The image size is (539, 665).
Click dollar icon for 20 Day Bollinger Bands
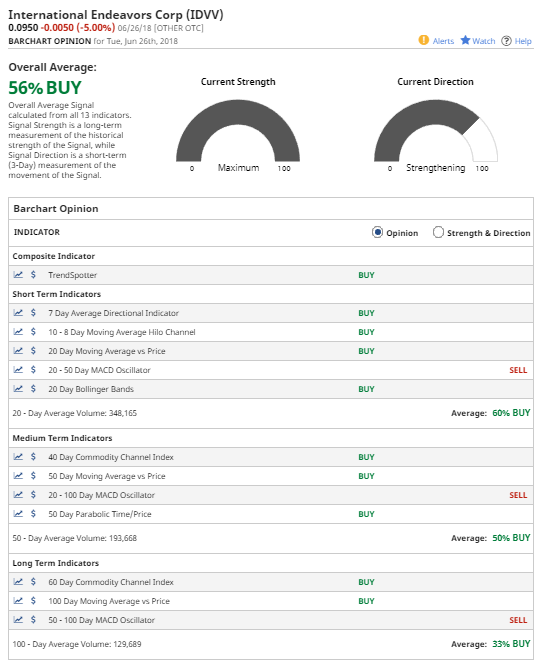[x=33, y=388]
